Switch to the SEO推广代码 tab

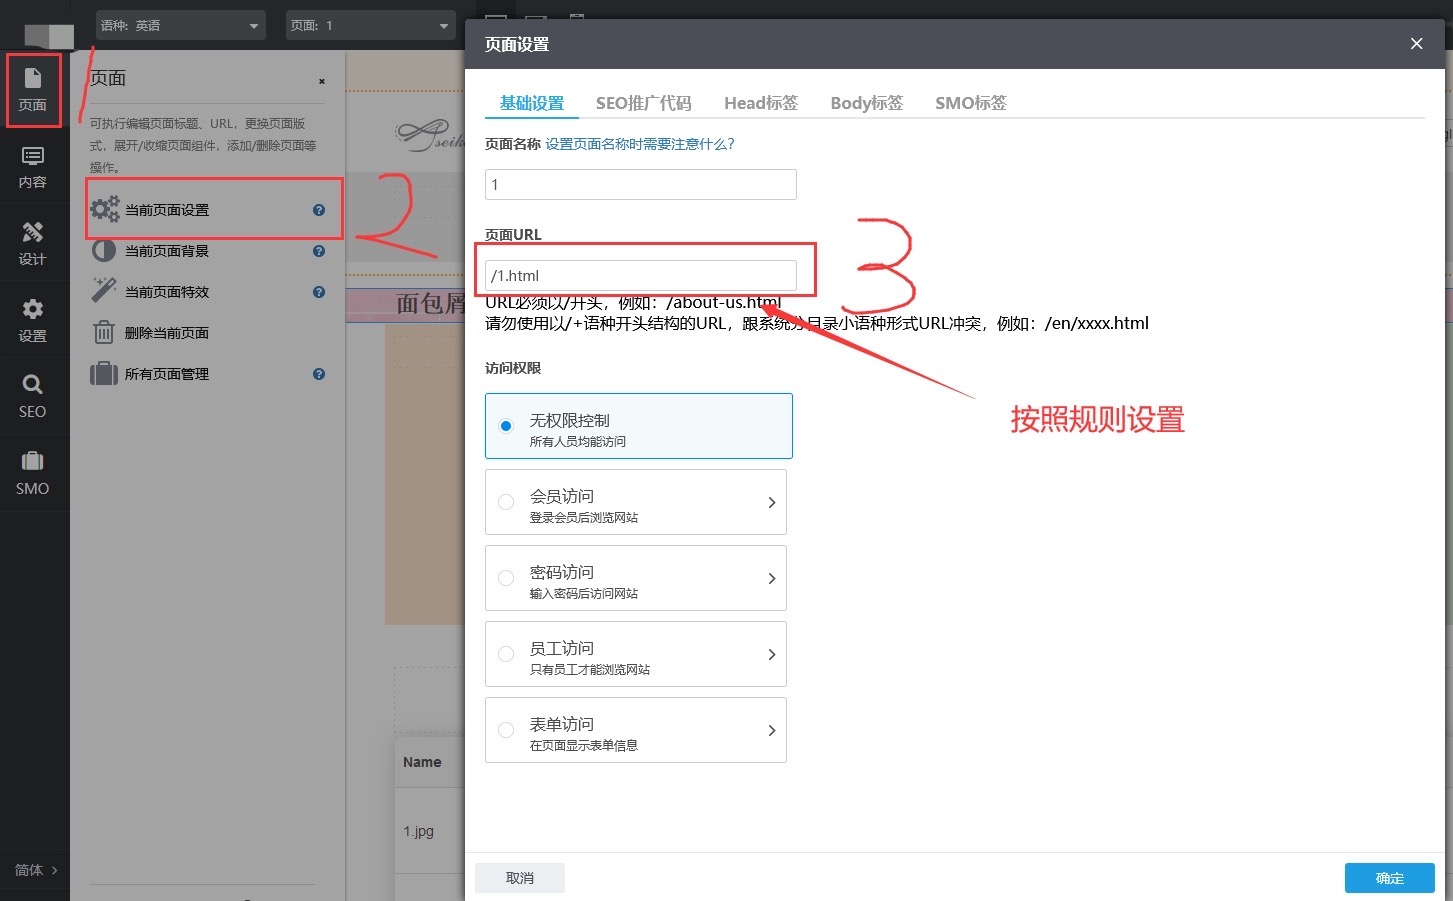pyautogui.click(x=643, y=103)
